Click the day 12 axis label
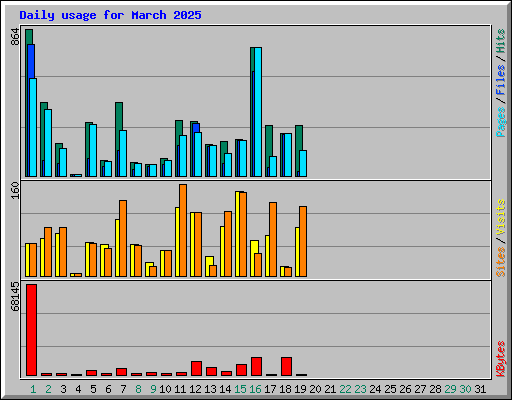The width and height of the screenshot is (512, 400). tap(195, 389)
